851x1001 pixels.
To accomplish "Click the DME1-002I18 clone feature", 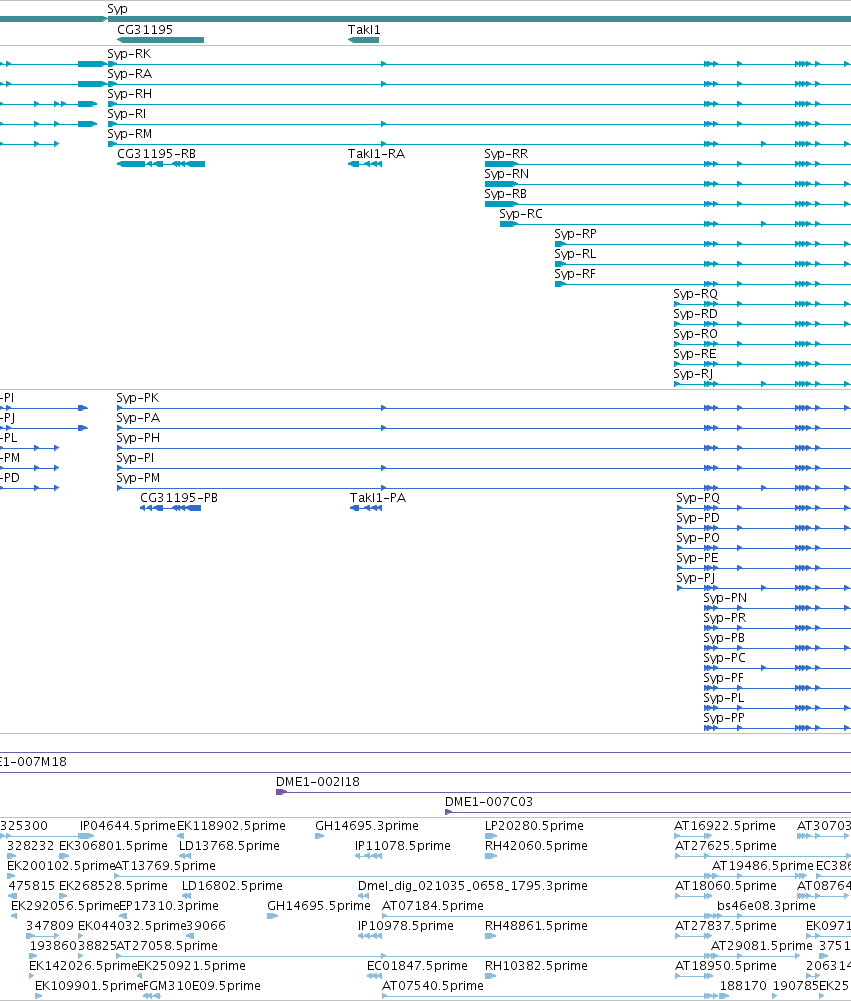I will tap(563, 792).
